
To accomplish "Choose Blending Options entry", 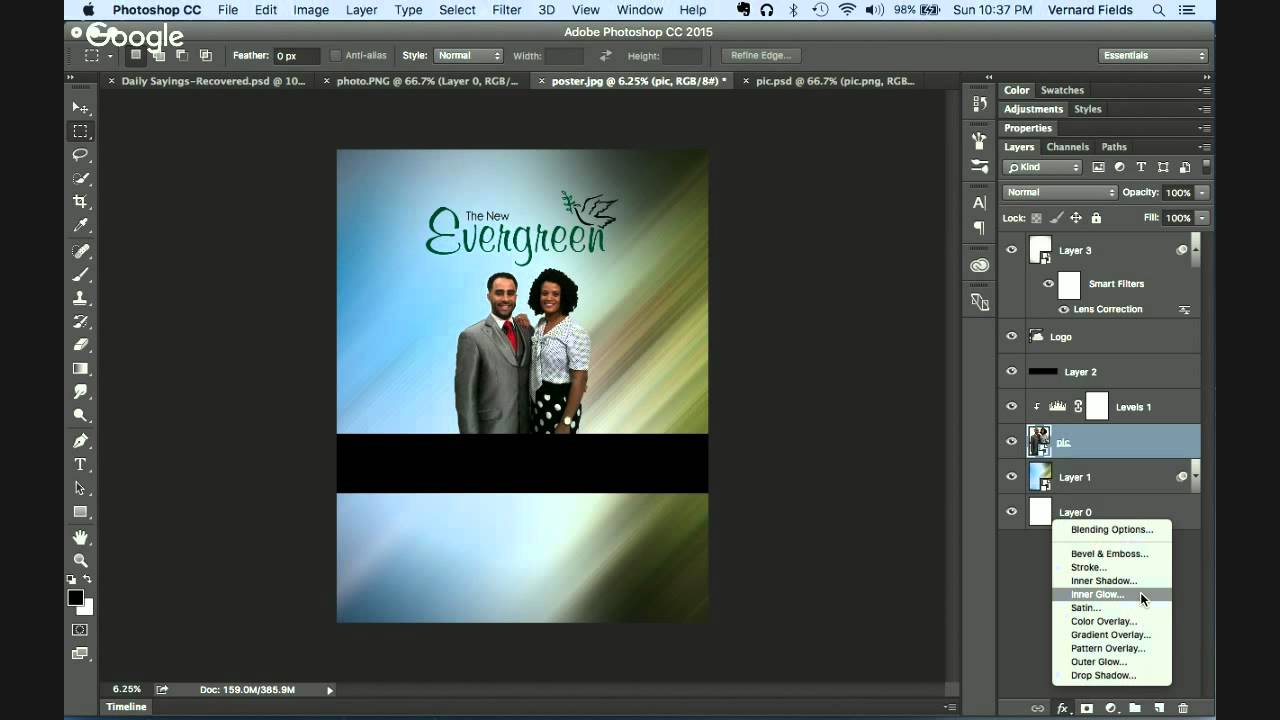I will pyautogui.click(x=1111, y=529).
